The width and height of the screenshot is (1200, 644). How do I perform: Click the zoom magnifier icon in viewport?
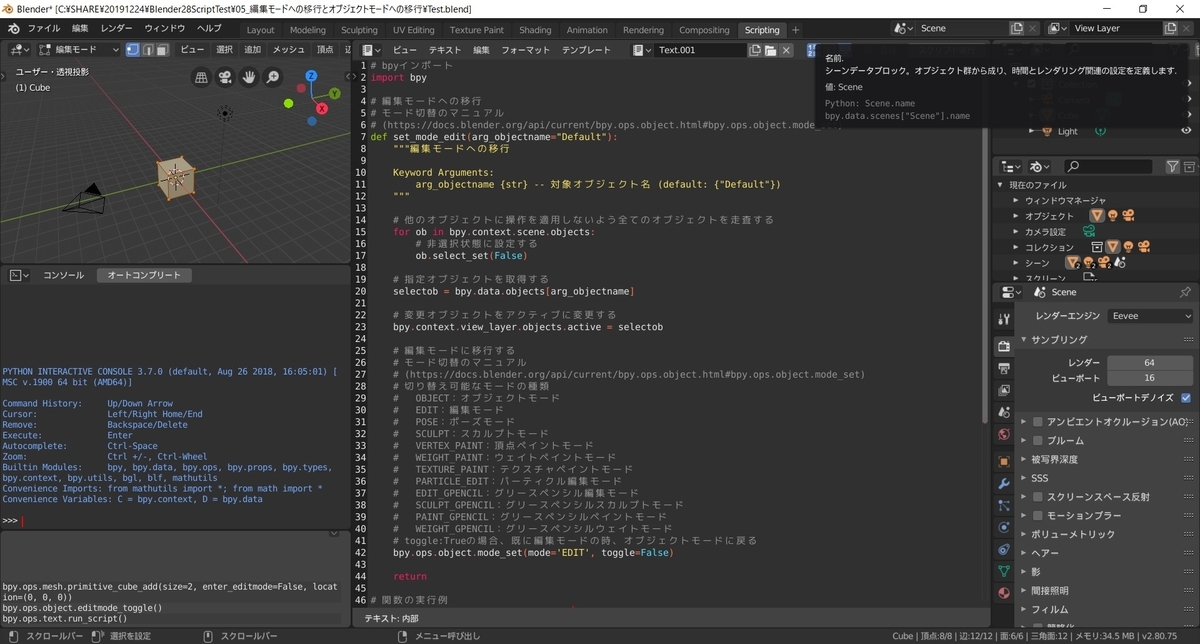pos(271,77)
